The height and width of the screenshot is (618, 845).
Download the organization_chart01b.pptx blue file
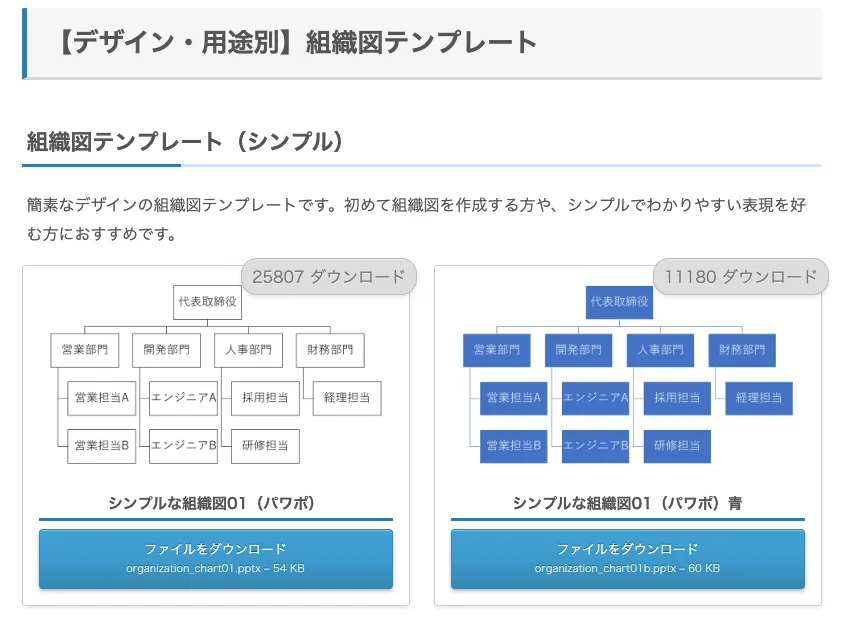[x=627, y=558]
